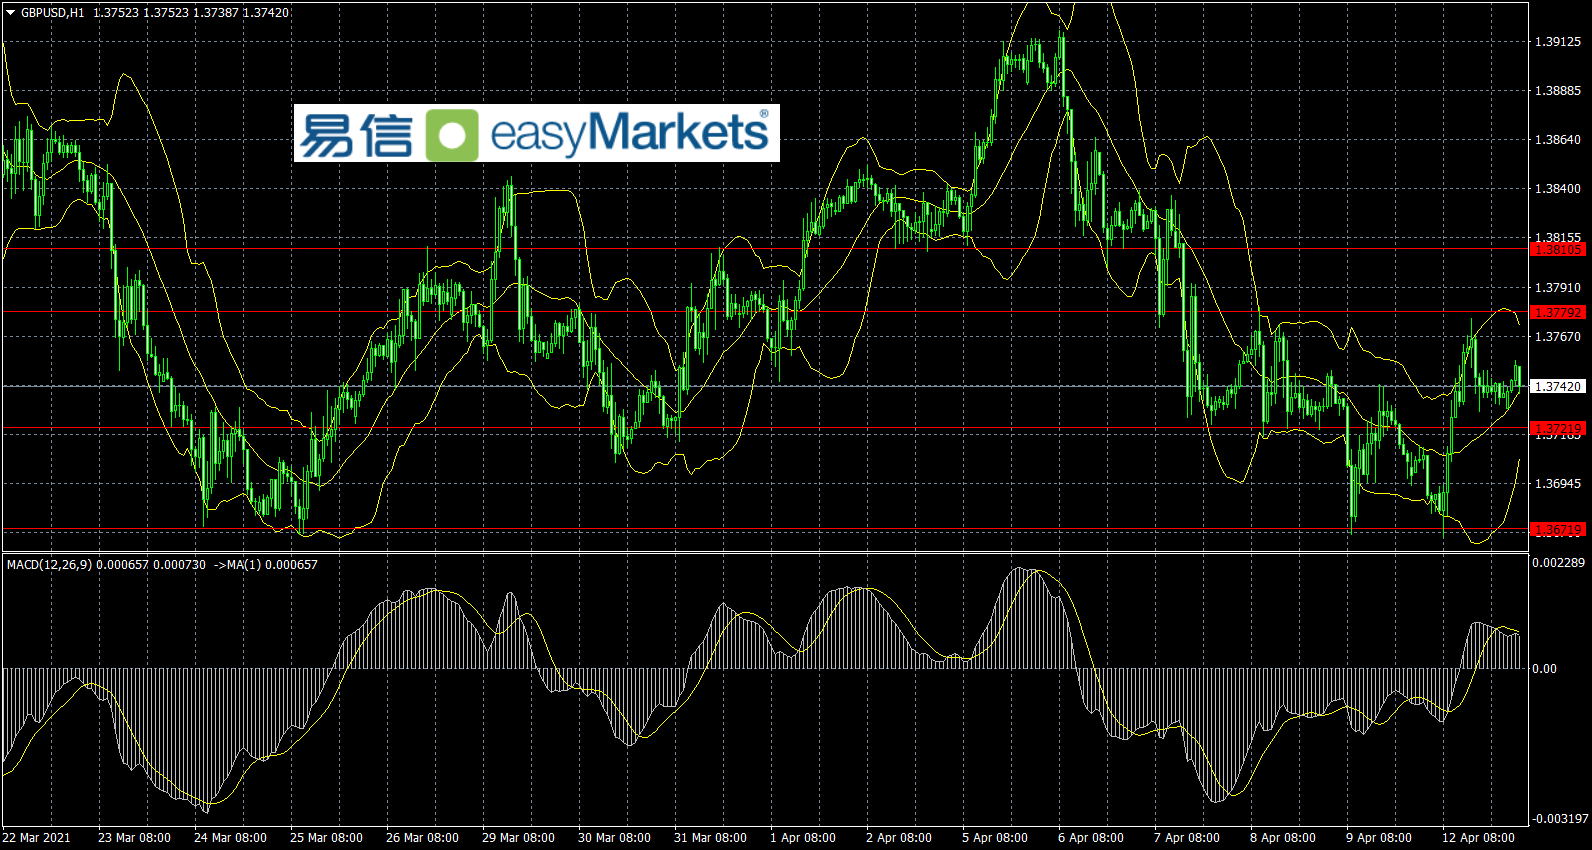This screenshot has height=850, width=1592.
Task: Click the MACD 0.00 zero level label
Action: pos(1544,669)
